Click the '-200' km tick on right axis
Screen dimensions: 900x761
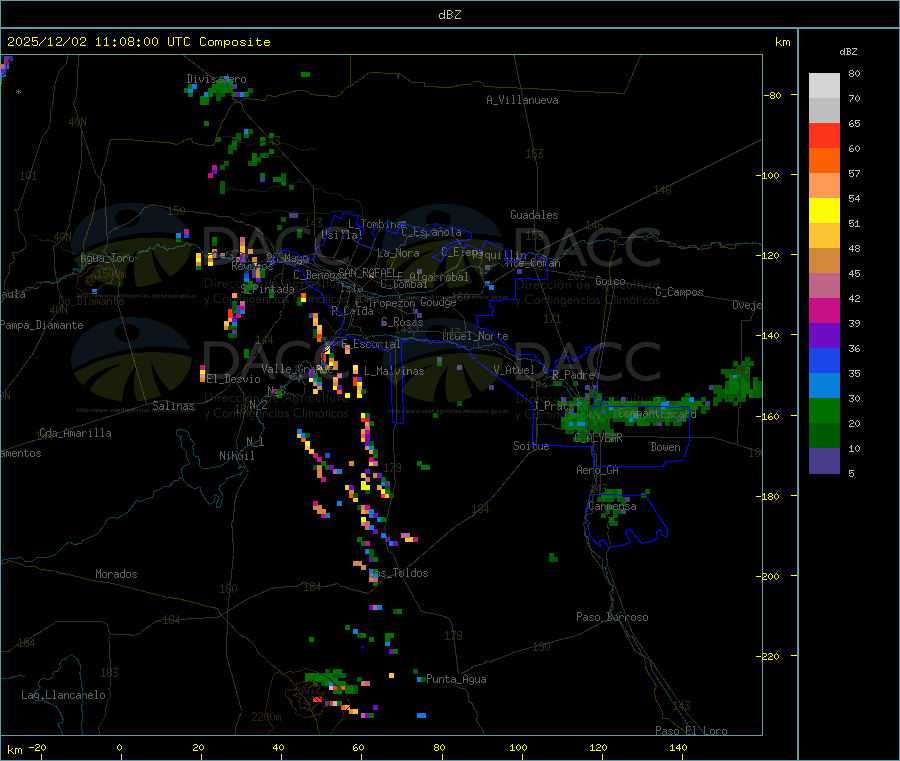(x=770, y=576)
